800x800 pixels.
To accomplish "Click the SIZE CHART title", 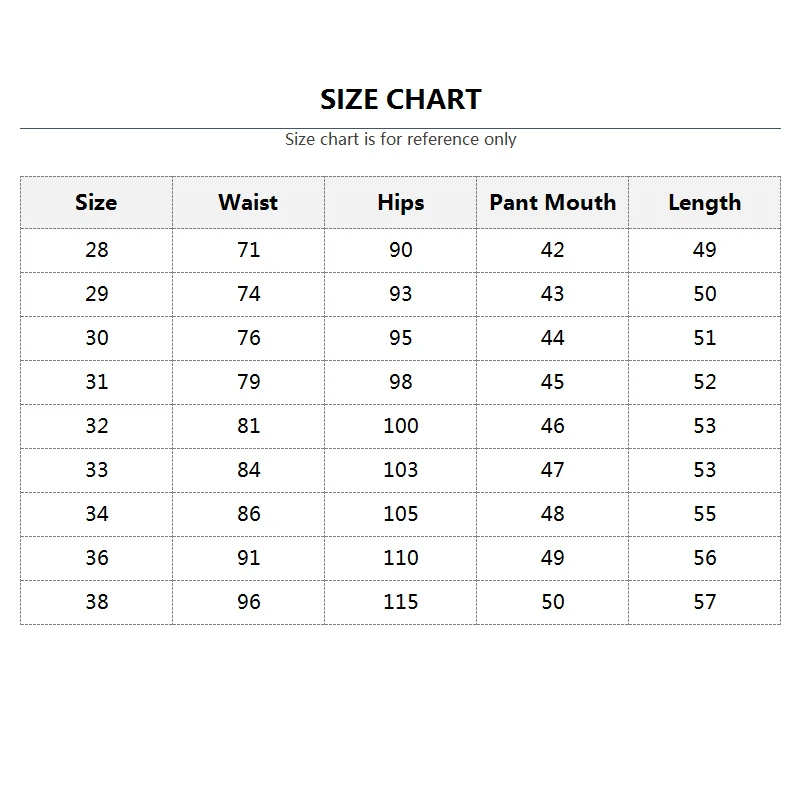I will pos(400,99).
